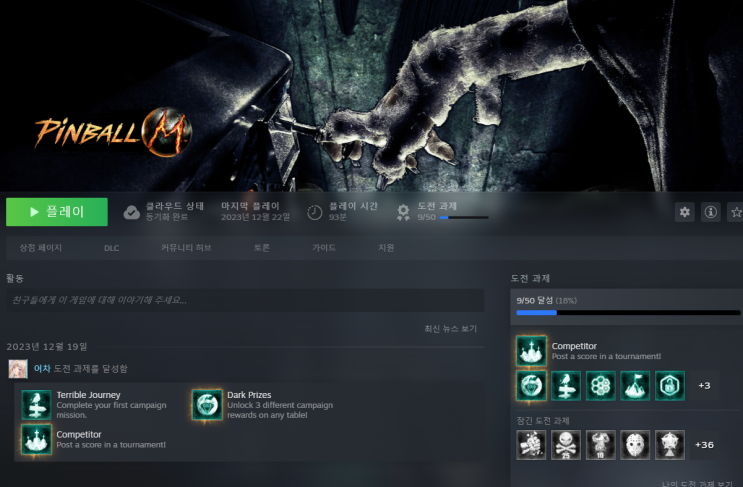The image size is (743, 487).
Task: Click the revolver cylinder unlocked achievement icon
Action: click(600, 386)
